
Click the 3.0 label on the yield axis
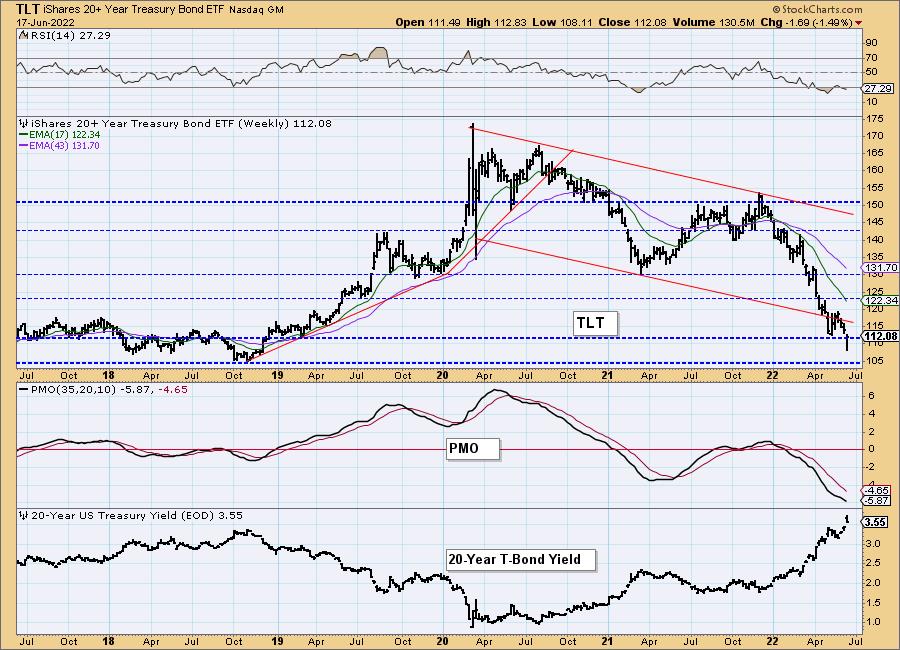(873, 543)
